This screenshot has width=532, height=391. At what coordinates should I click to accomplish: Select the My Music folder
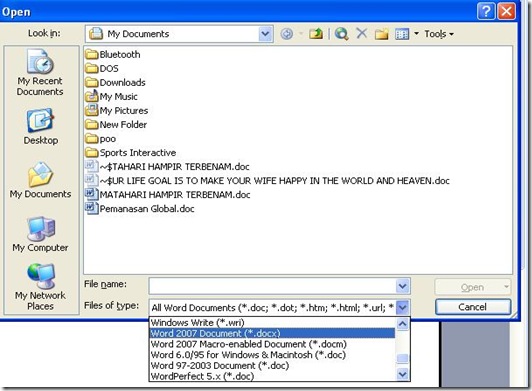point(111,96)
